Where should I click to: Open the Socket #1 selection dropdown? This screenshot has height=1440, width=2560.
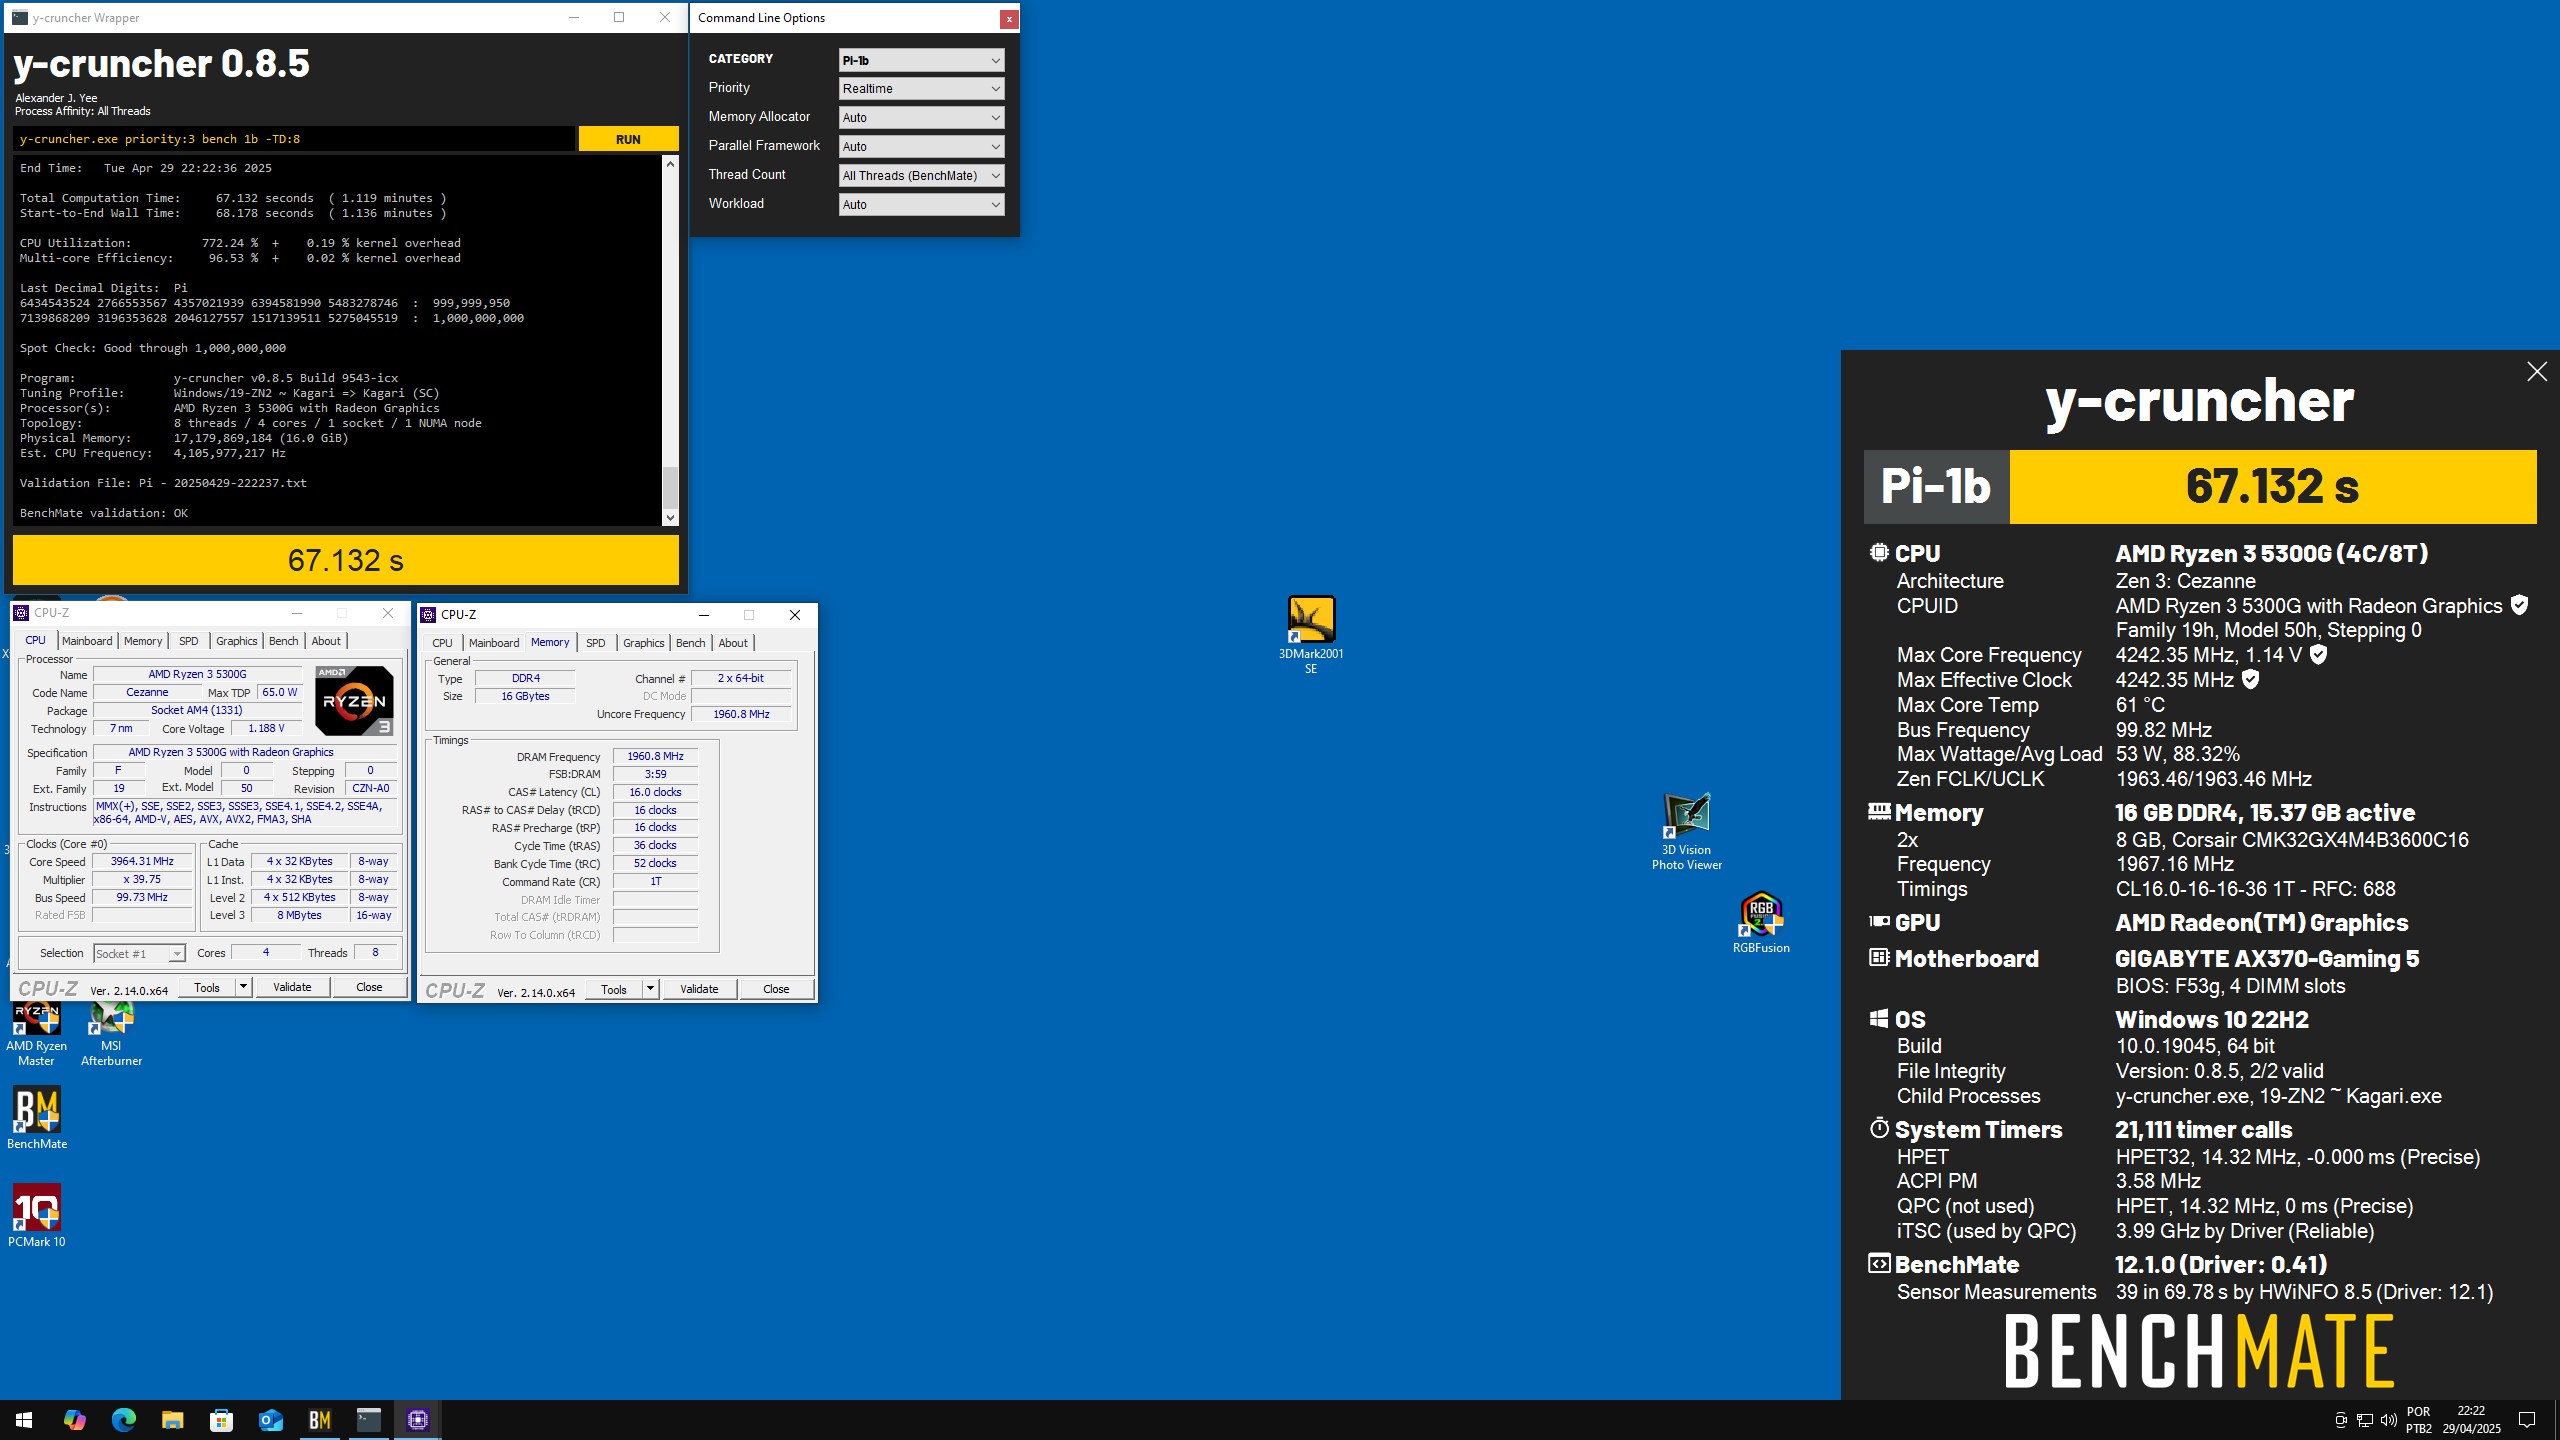pyautogui.click(x=139, y=954)
